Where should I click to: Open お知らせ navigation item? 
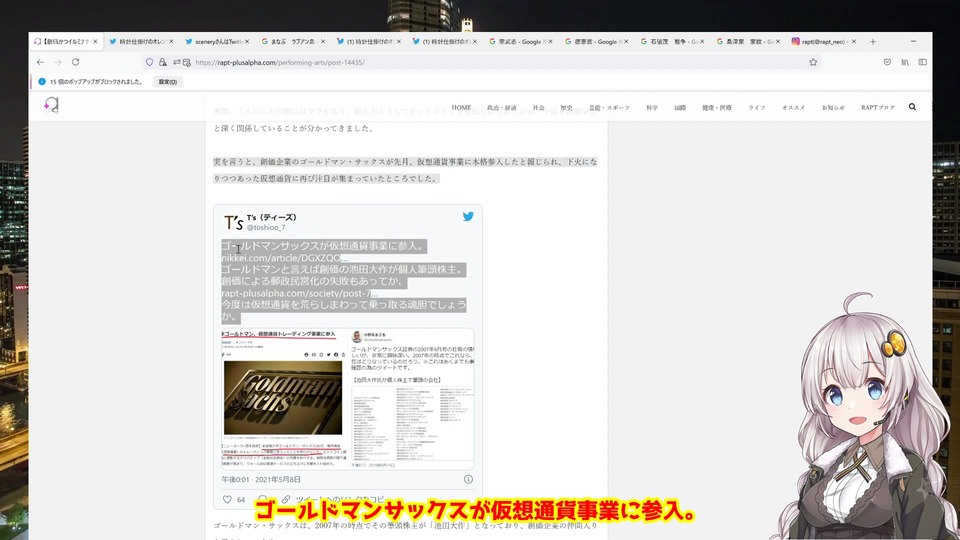[833, 107]
